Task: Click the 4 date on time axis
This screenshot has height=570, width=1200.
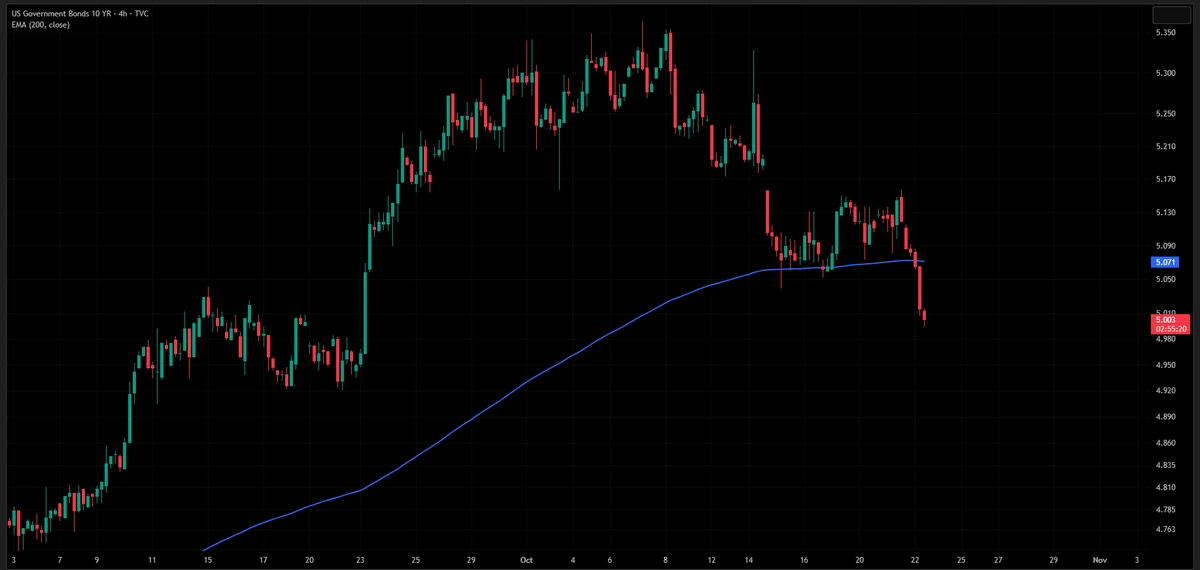Action: (x=573, y=561)
